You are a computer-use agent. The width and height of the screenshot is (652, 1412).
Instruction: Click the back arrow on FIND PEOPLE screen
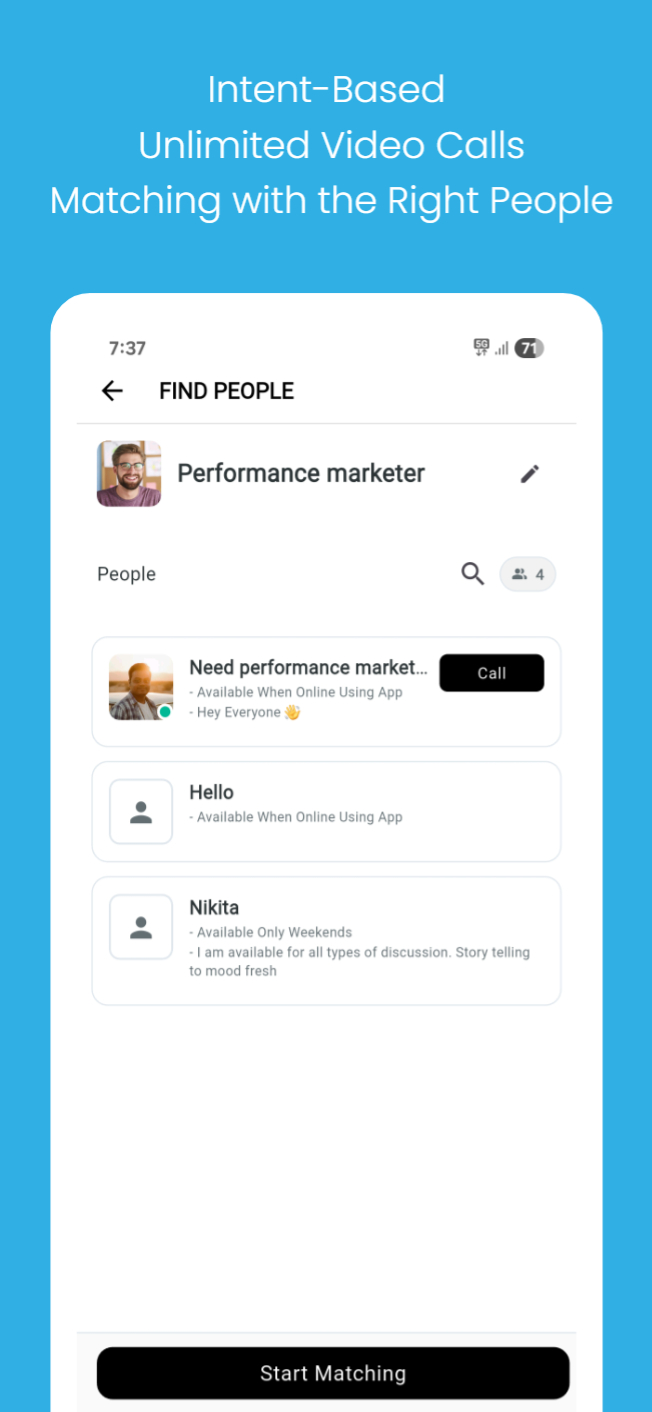(x=111, y=391)
